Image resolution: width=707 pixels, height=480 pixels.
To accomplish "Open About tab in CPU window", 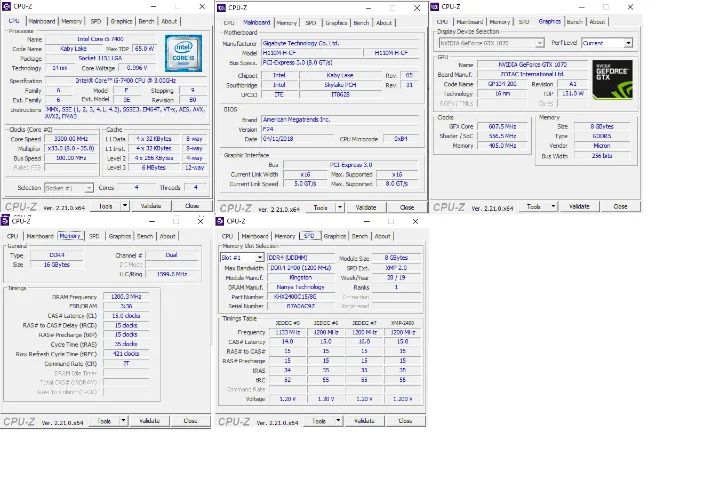I will click(x=169, y=21).
